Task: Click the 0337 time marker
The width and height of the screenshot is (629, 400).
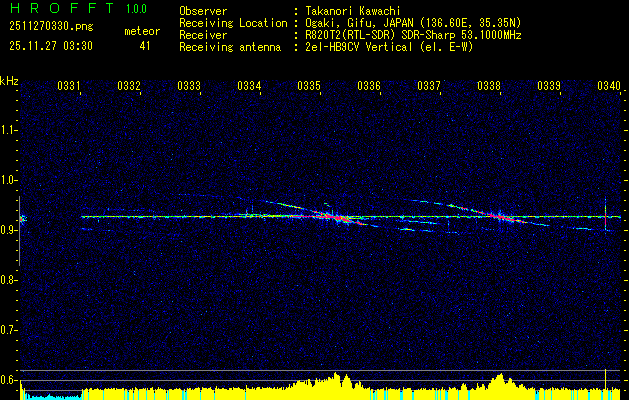Action: coord(429,85)
